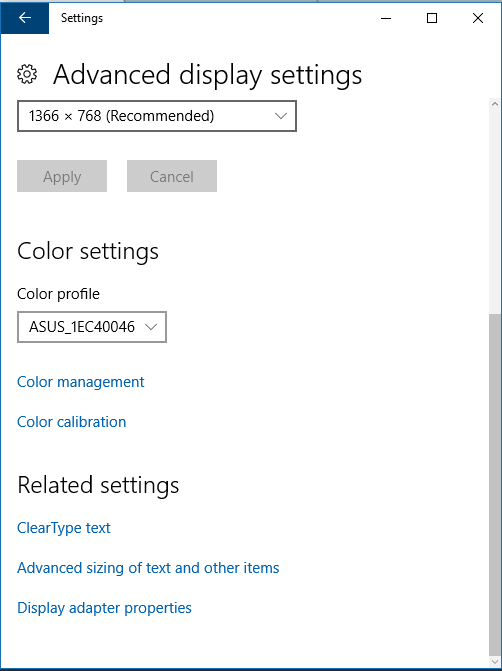Click the Cancel button
This screenshot has height=671, width=502.
coord(172,176)
